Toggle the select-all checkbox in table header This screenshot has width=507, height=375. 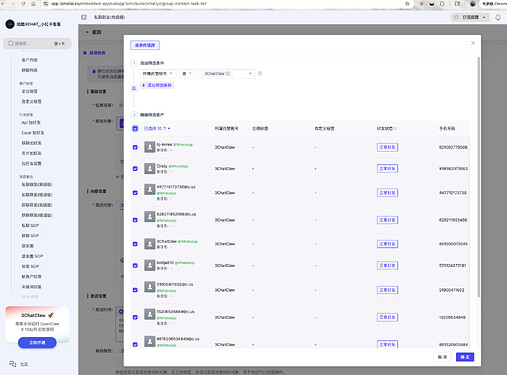(x=135, y=128)
